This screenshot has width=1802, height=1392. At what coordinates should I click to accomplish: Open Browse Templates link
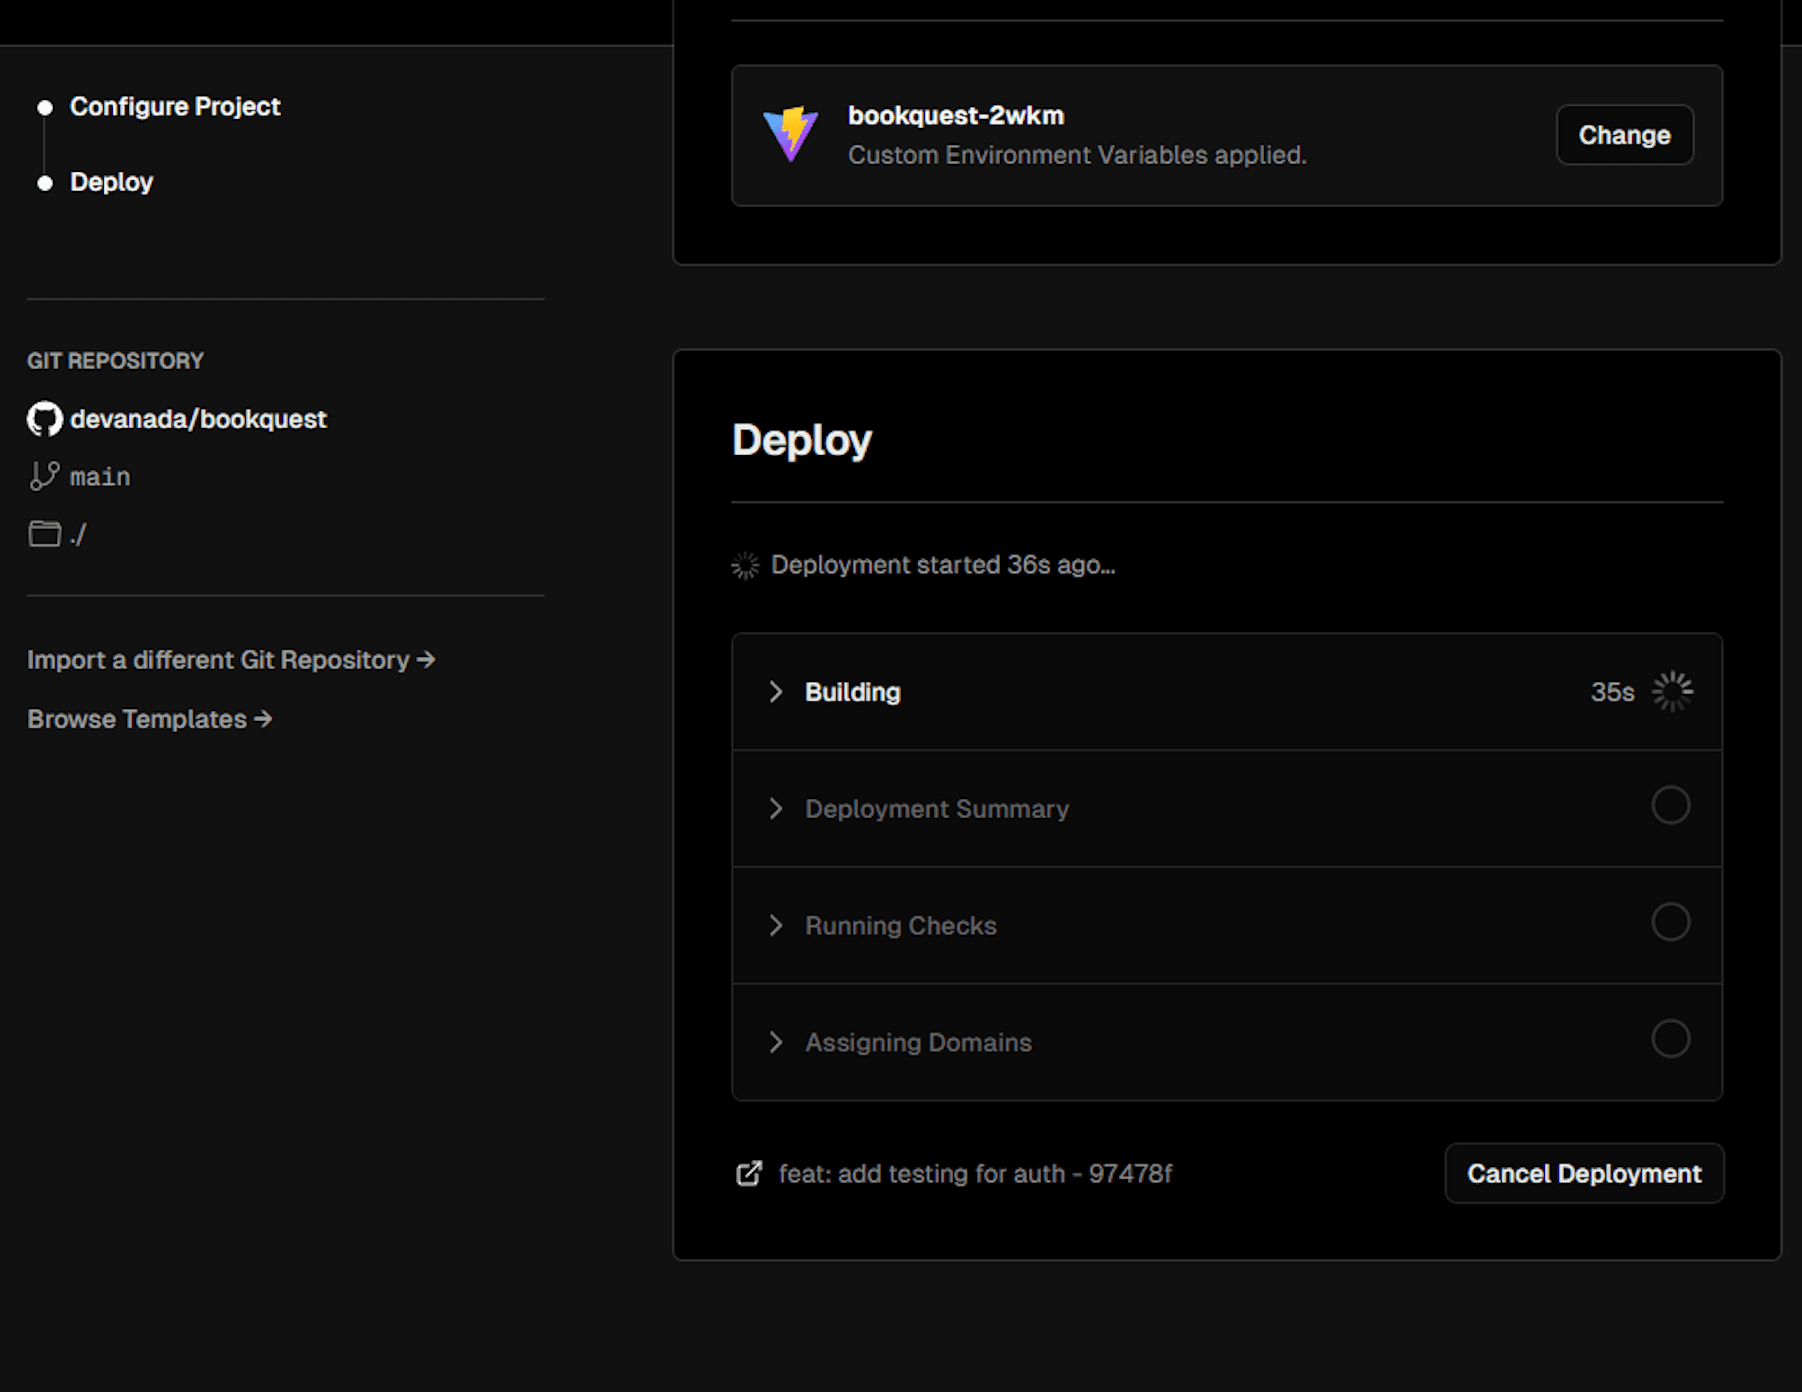click(150, 719)
